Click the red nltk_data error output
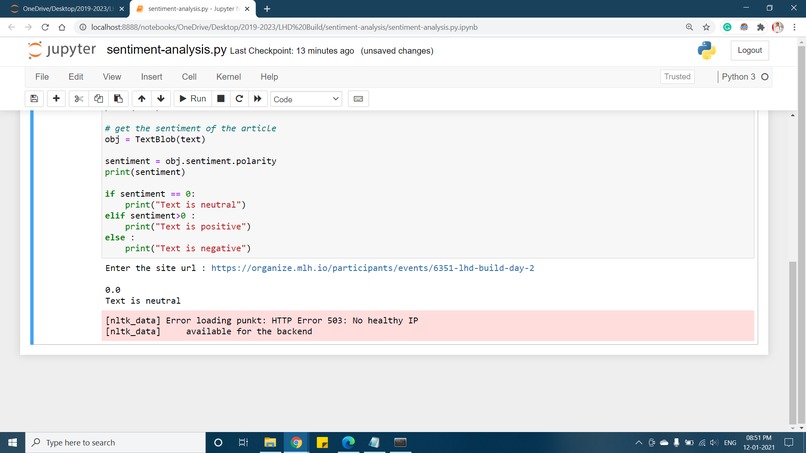This screenshot has width=806, height=453. coord(428,325)
